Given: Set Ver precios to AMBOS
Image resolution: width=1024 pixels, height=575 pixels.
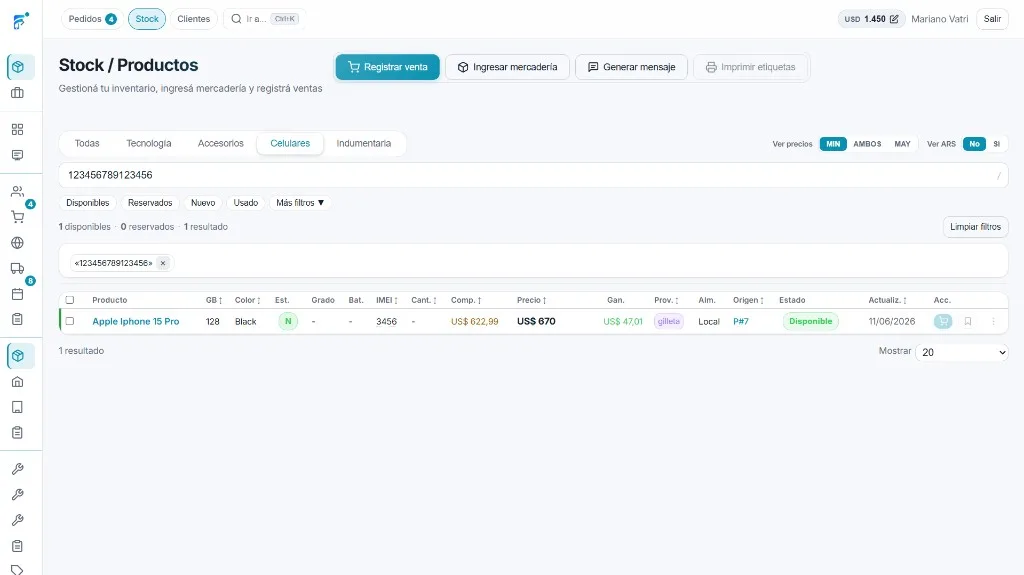Looking at the screenshot, I should [x=867, y=144].
